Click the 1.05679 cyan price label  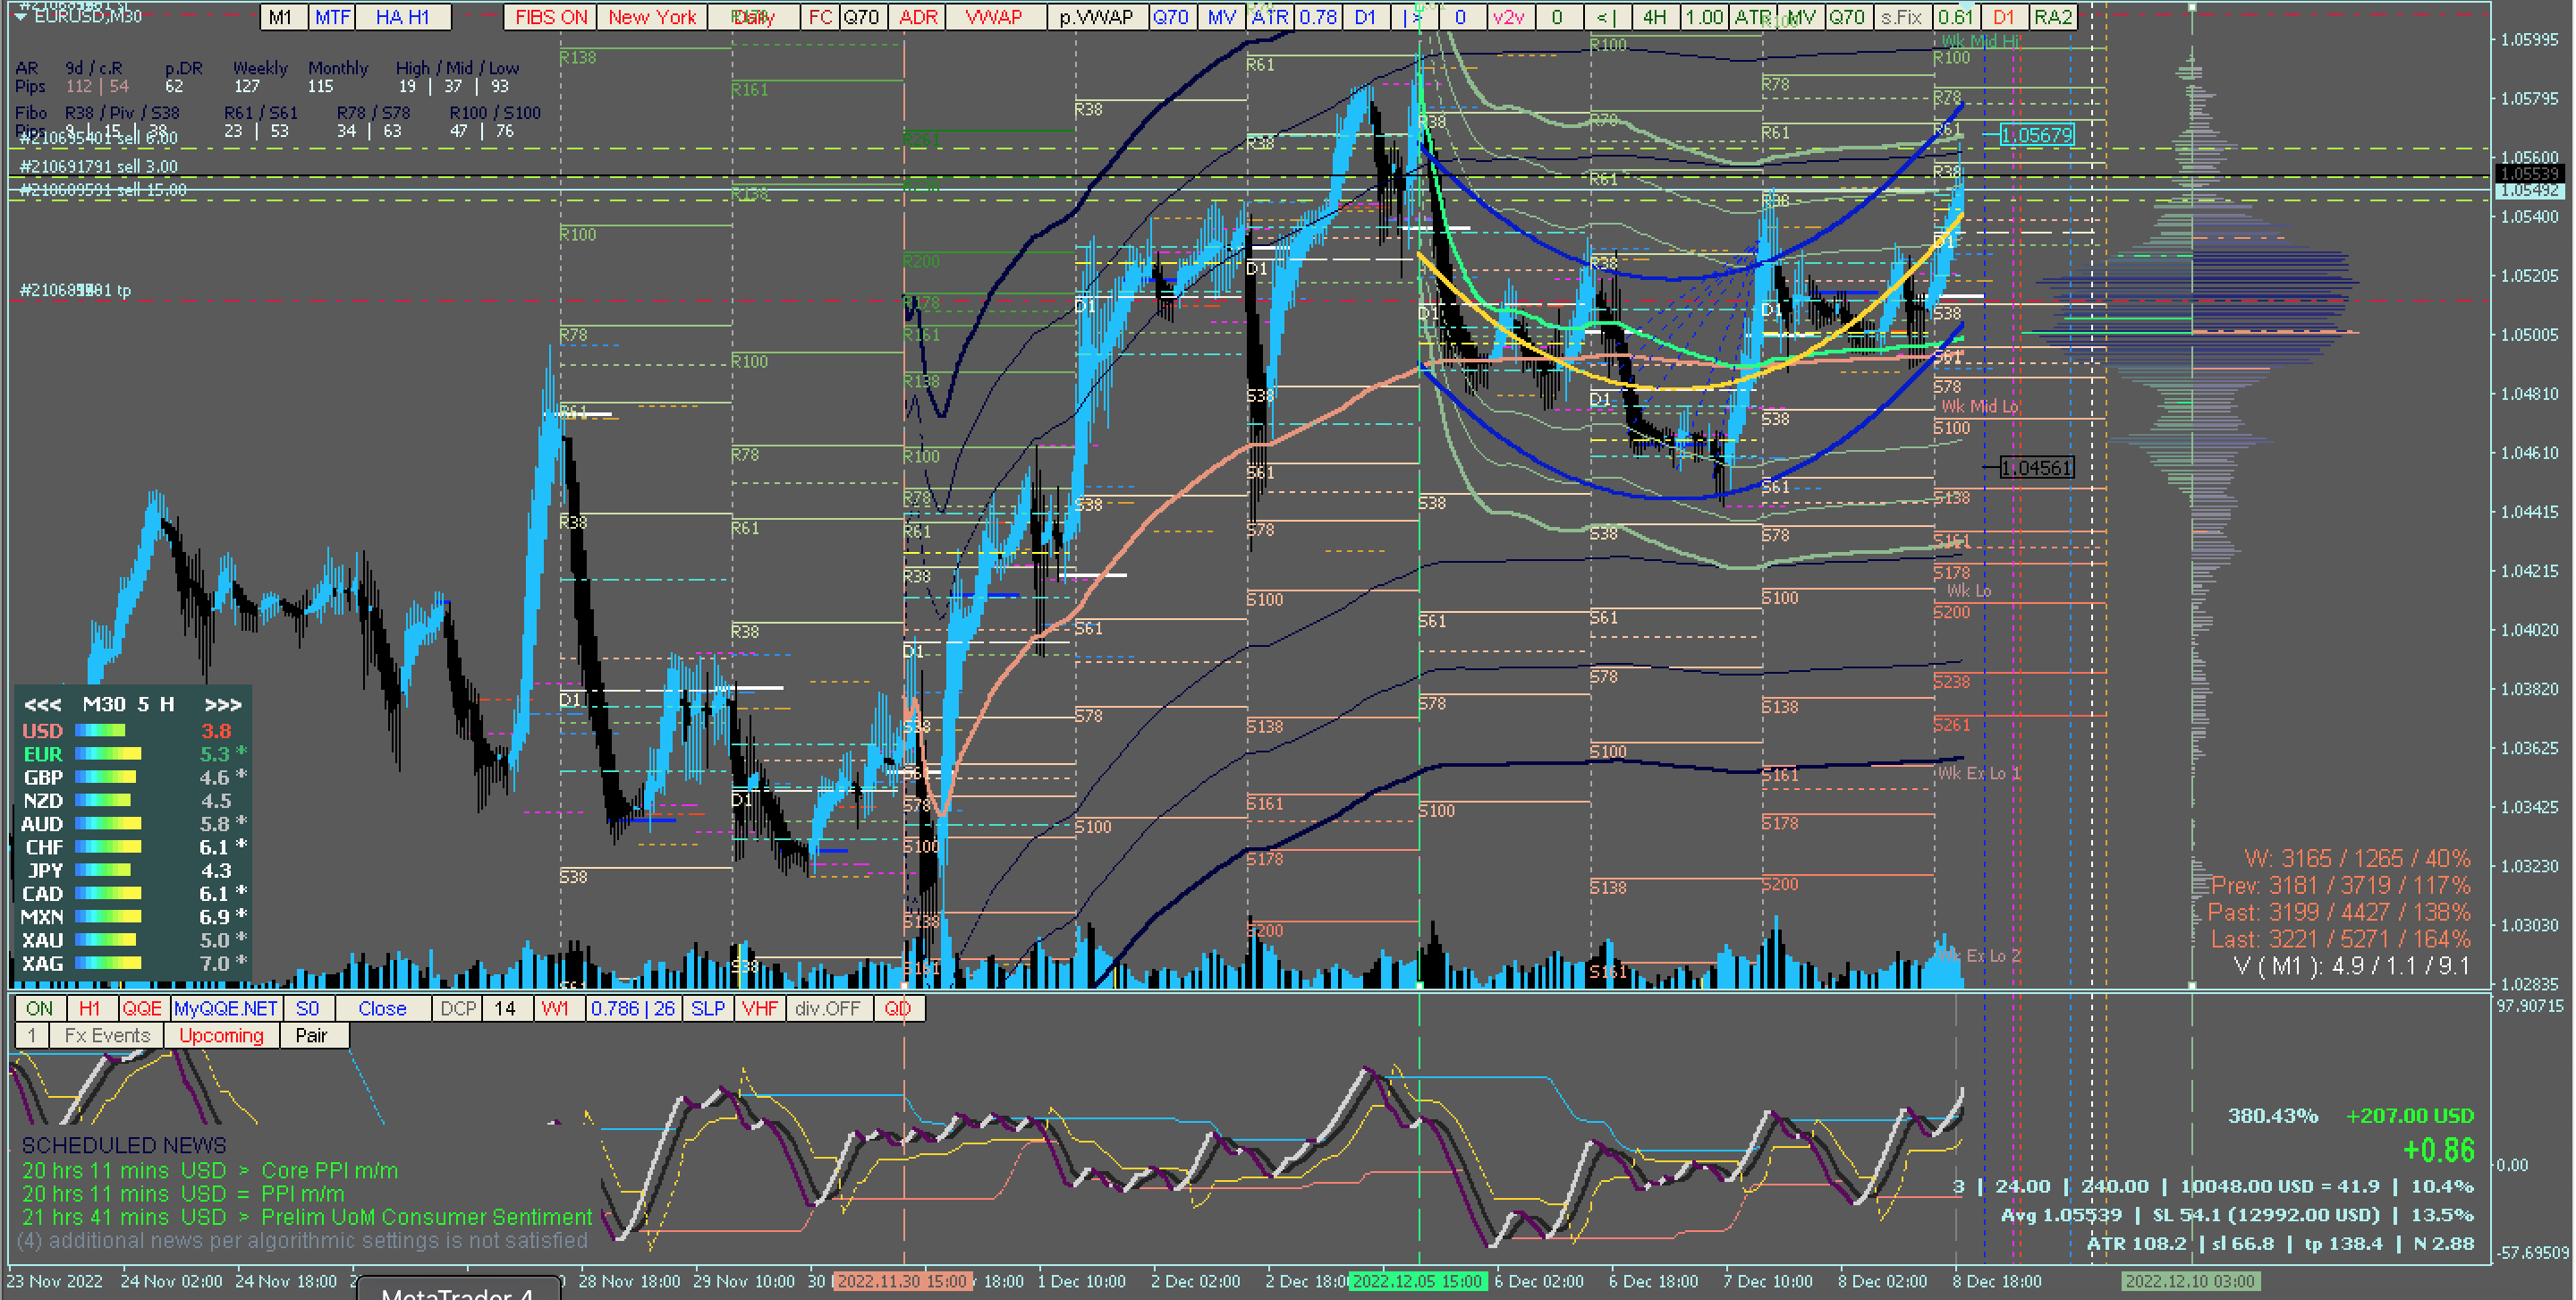[x=2036, y=135]
